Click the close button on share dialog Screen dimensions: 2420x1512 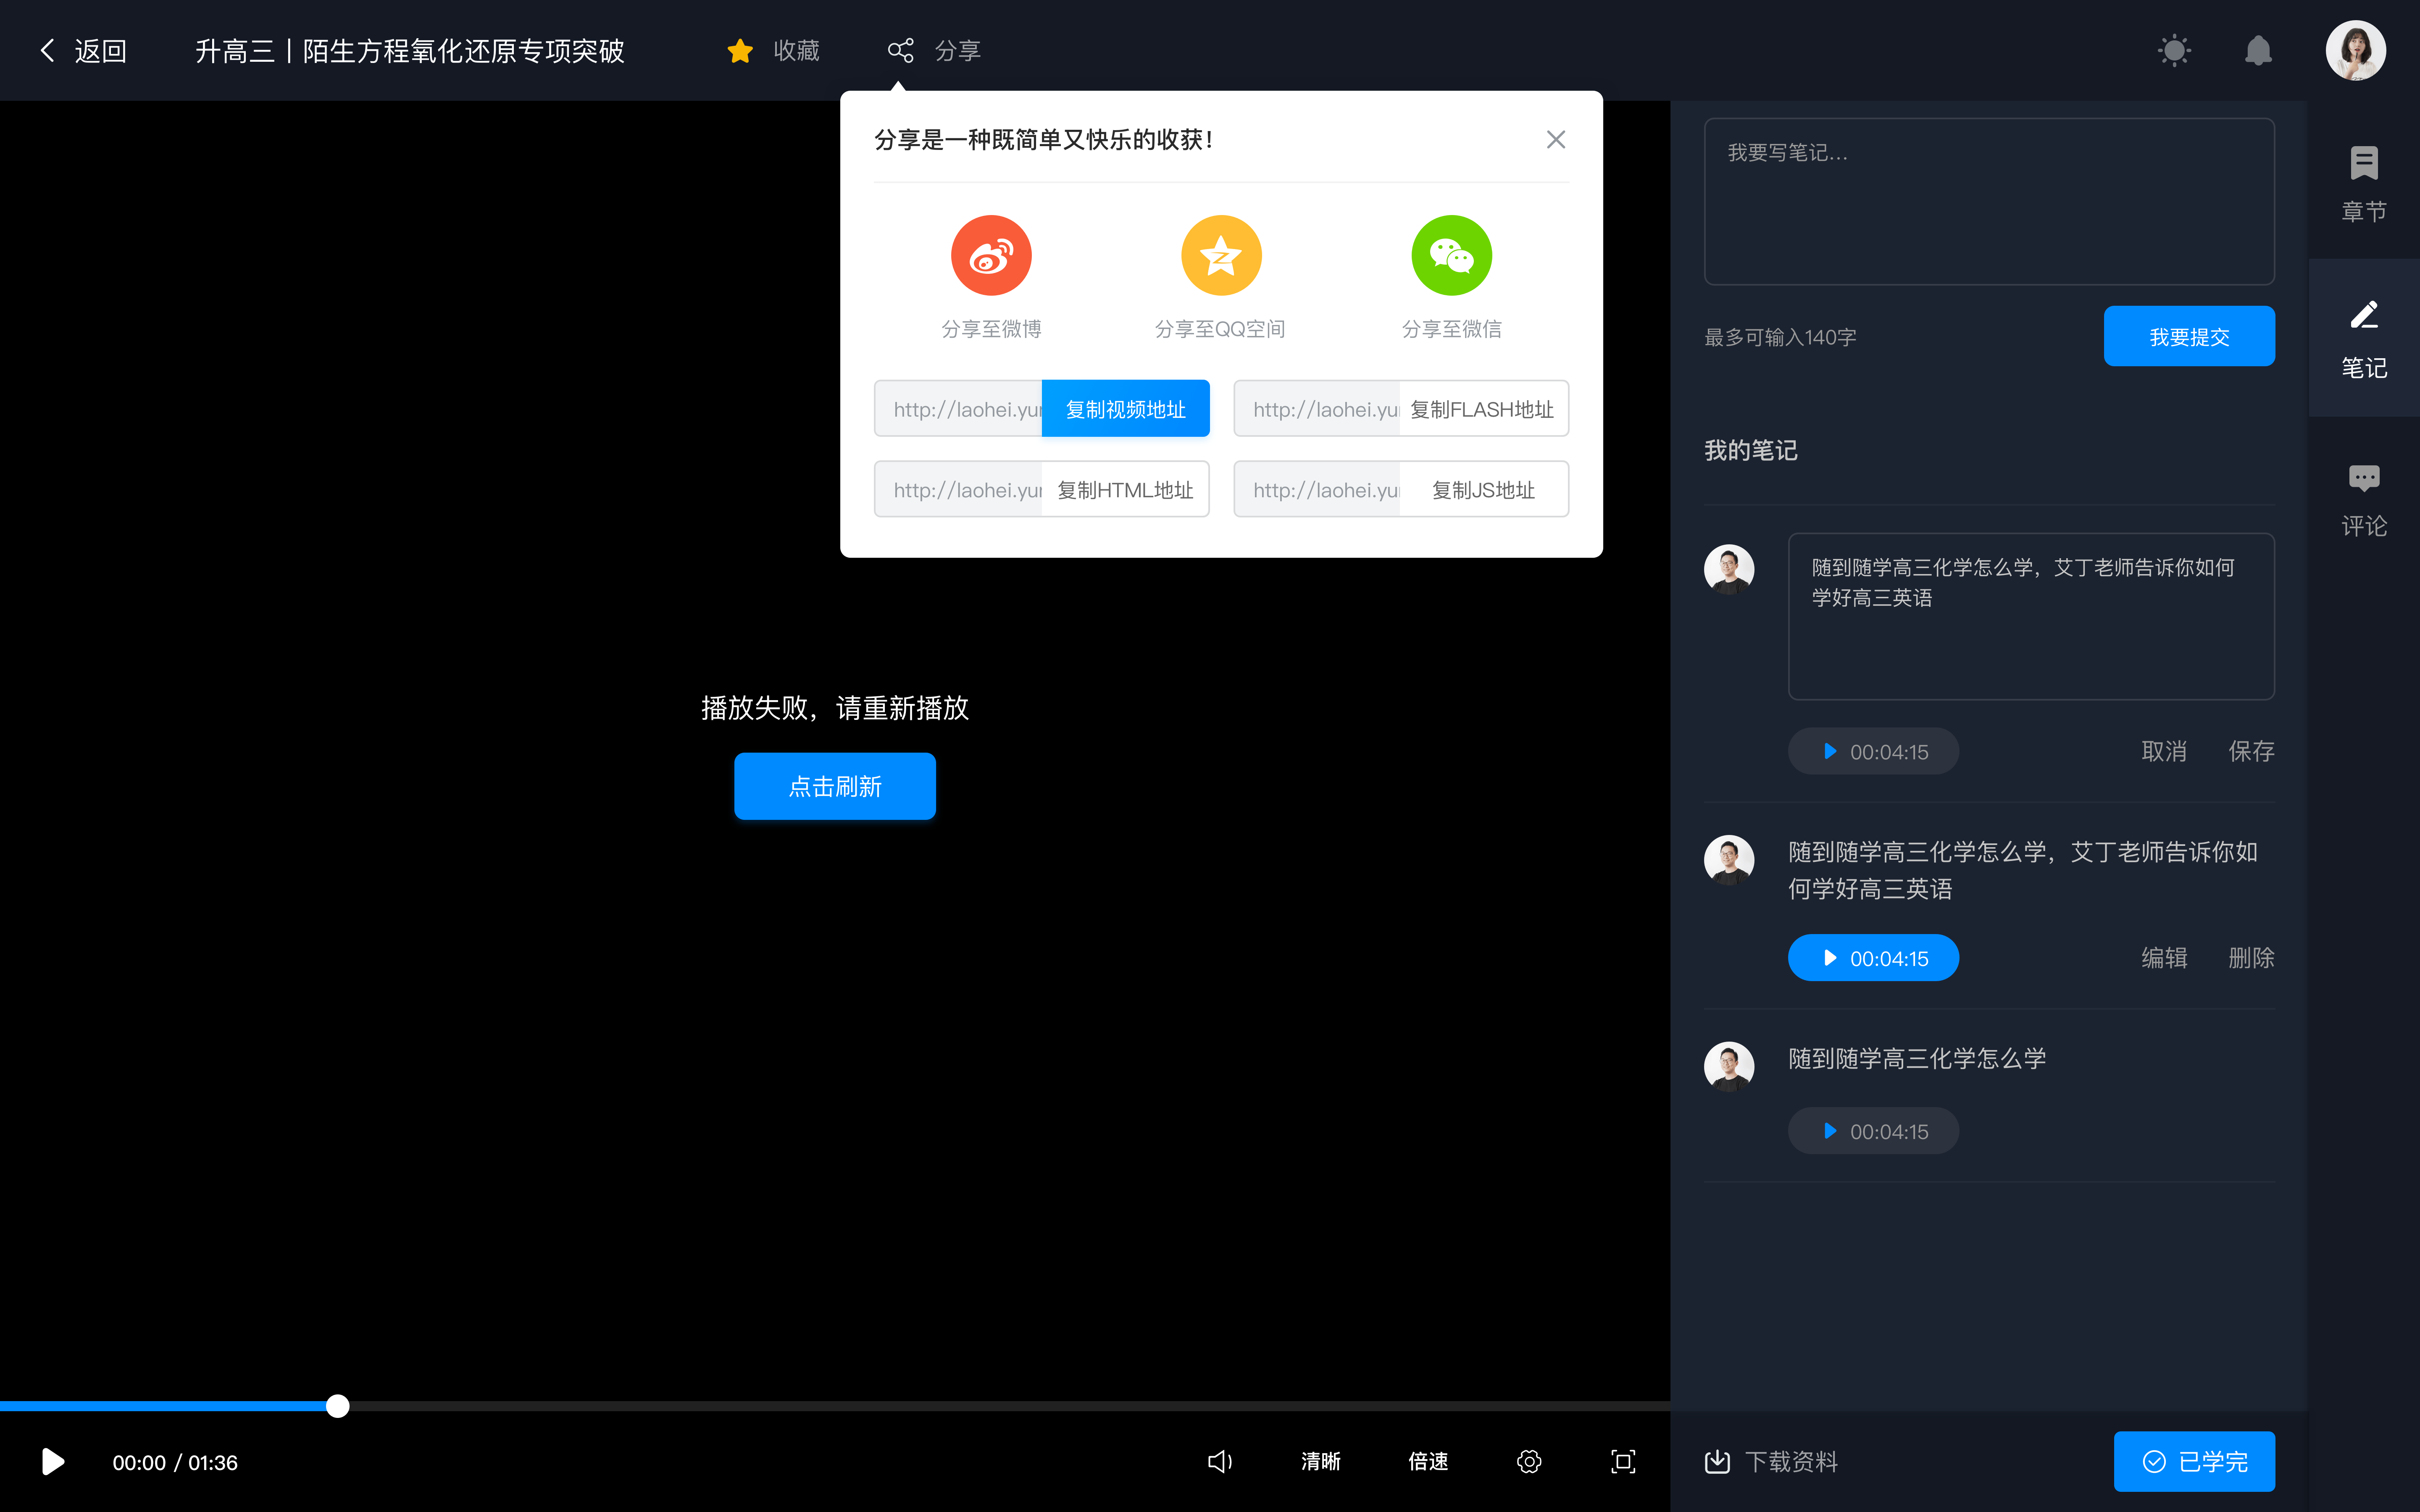pos(1556,139)
